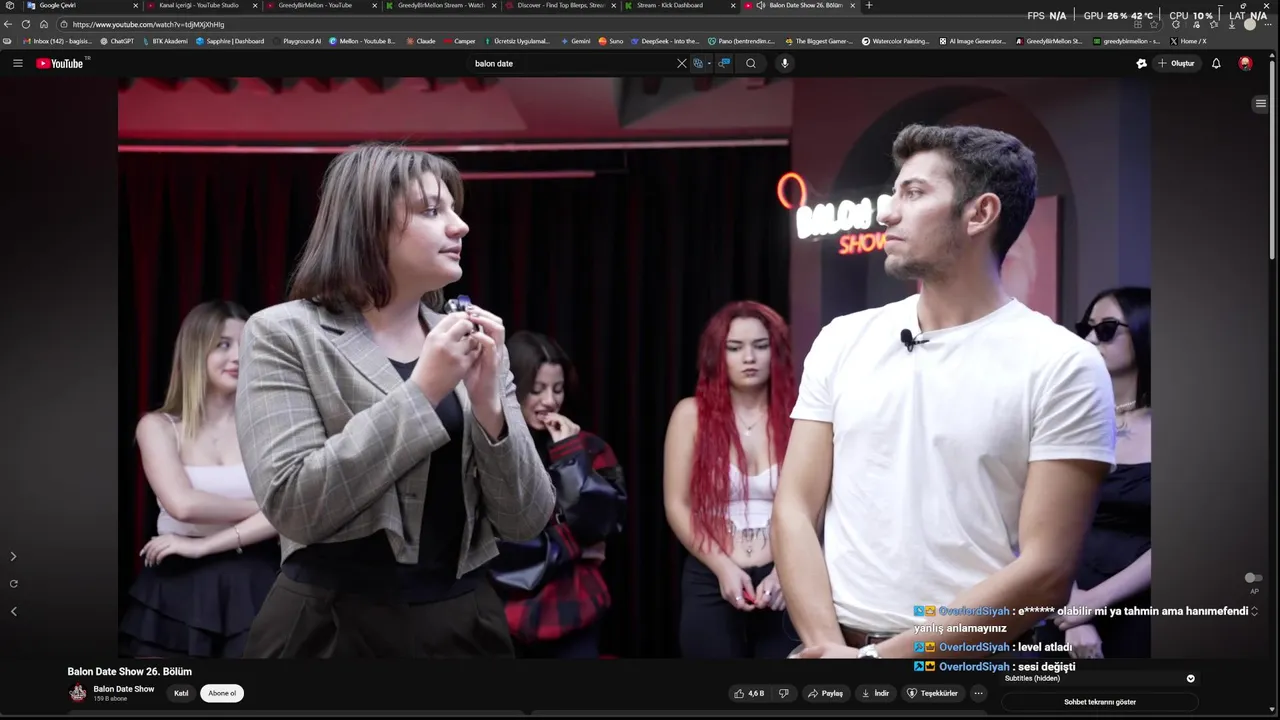Dislike the video with thumbs down
This screenshot has height=720, width=1280.
tap(783, 693)
